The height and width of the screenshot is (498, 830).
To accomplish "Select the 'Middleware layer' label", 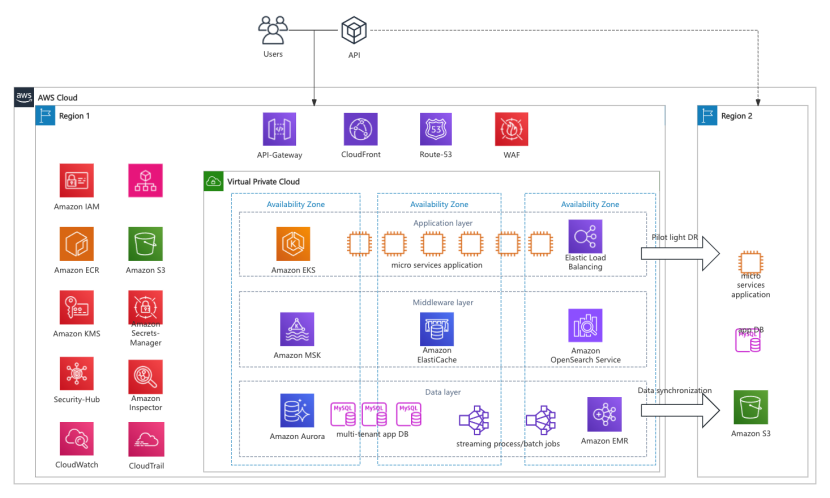I will point(443,303).
